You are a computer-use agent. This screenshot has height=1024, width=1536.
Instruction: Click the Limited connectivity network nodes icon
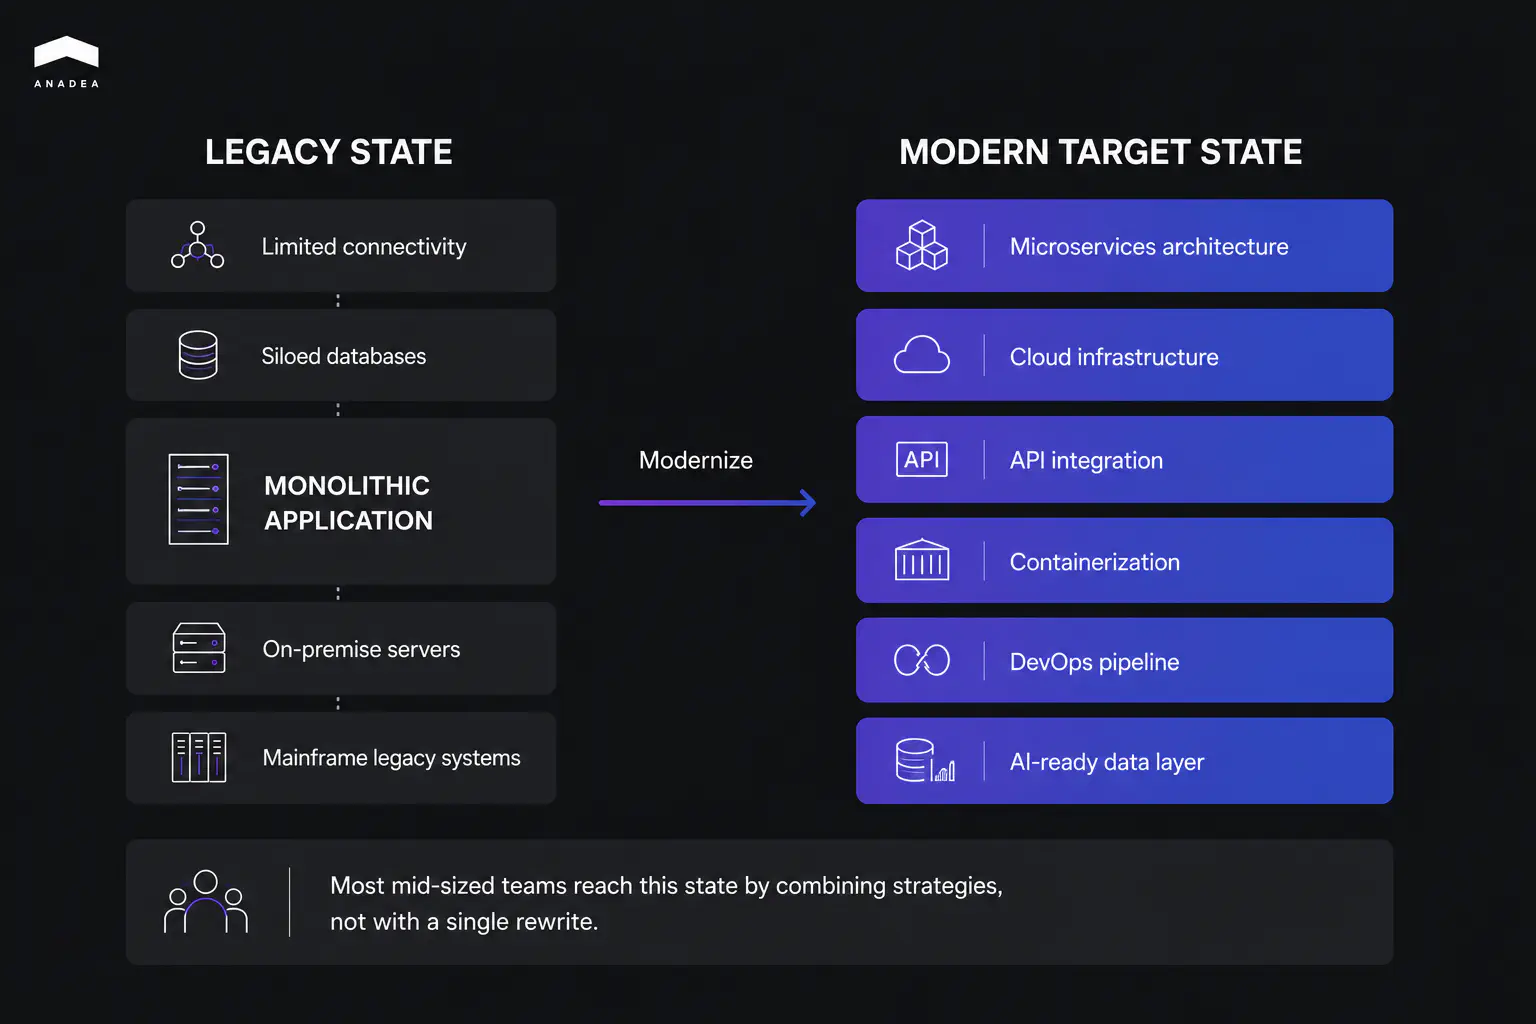pos(197,245)
